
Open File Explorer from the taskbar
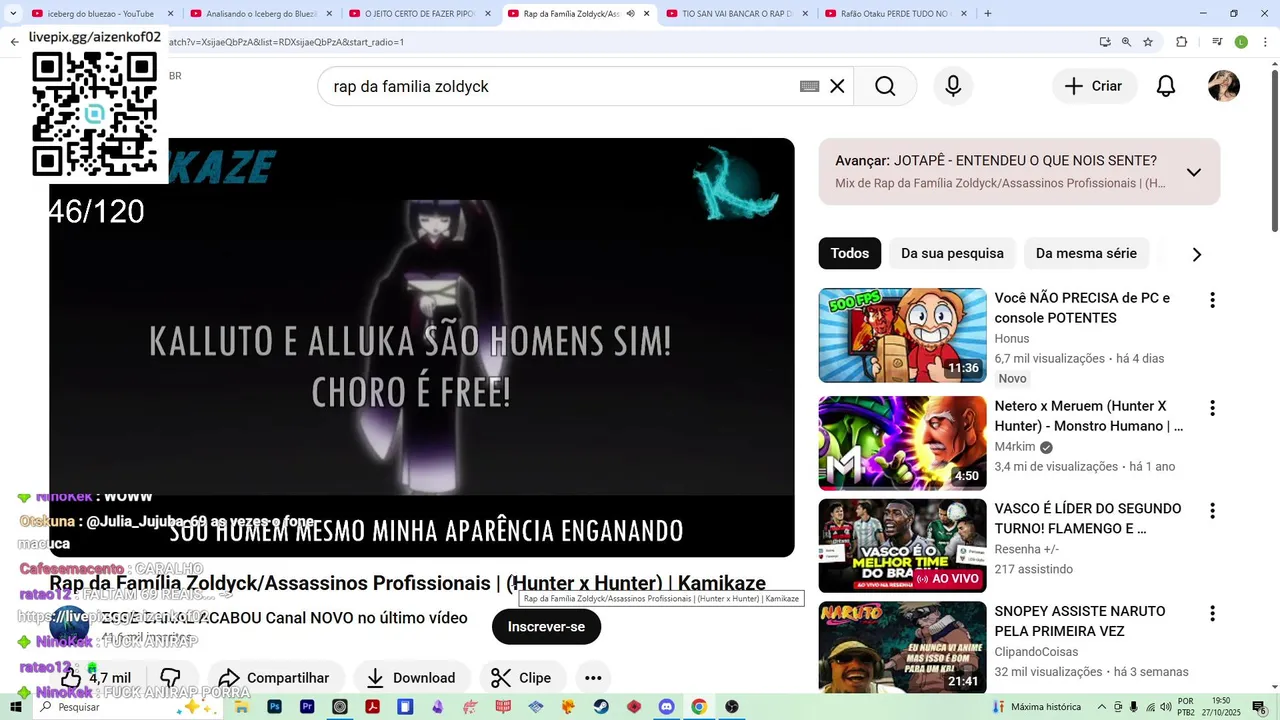(x=242, y=707)
